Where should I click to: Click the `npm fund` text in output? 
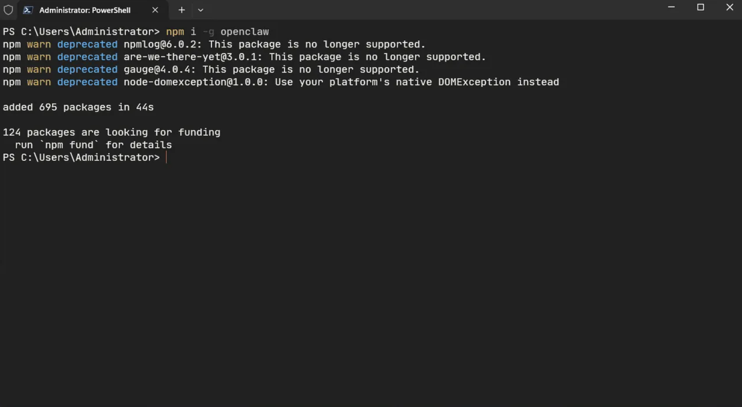69,145
